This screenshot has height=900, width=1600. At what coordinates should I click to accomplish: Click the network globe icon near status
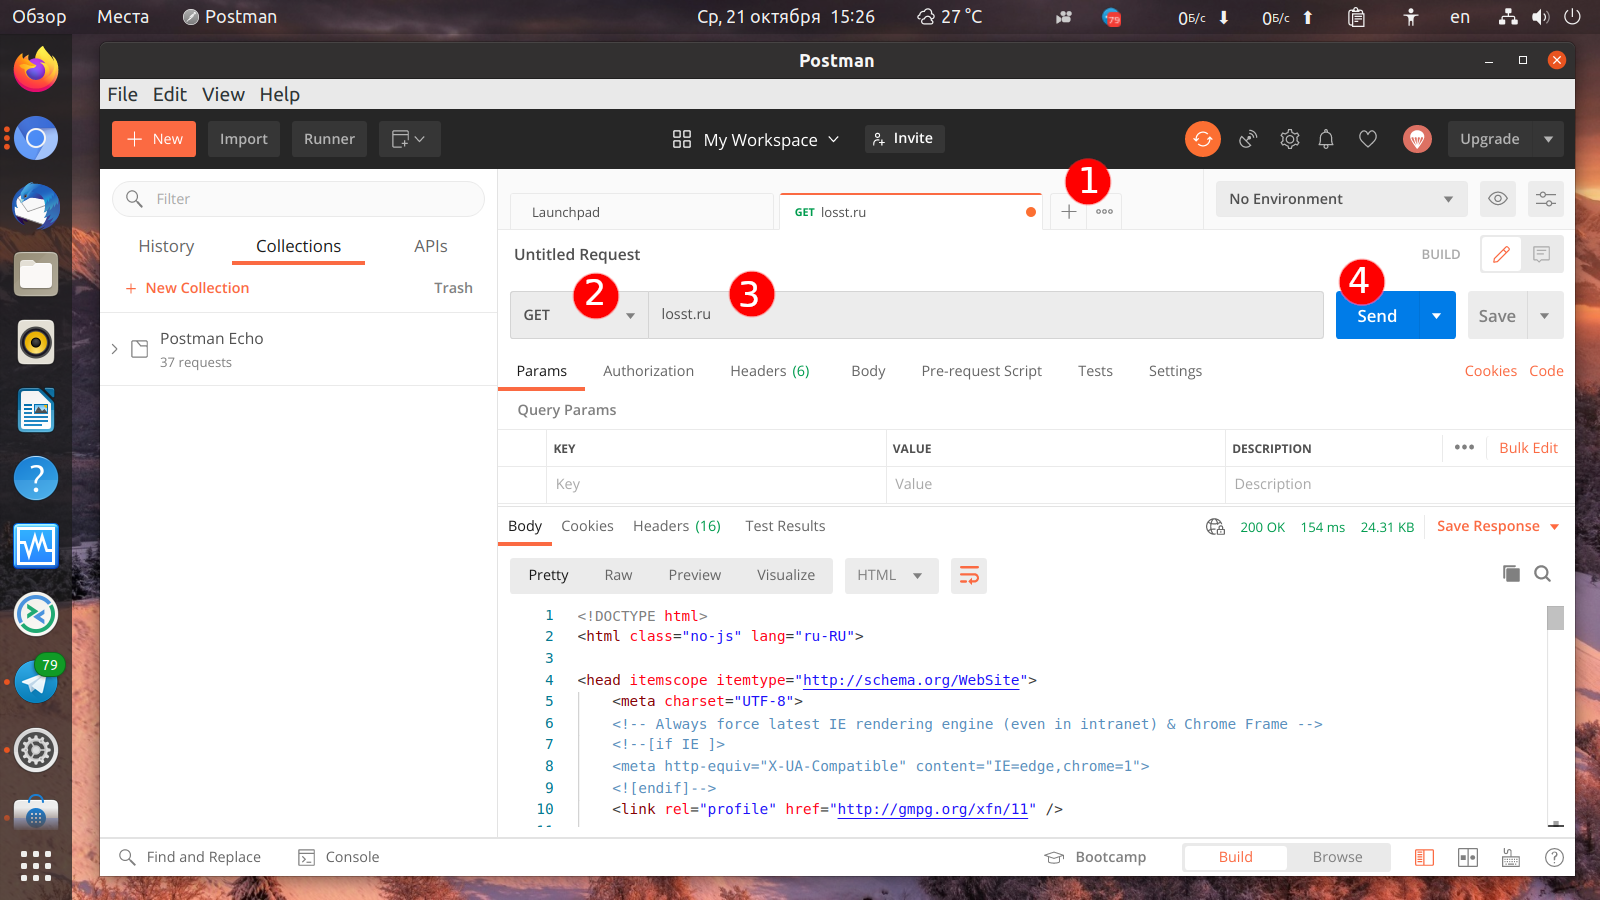click(1215, 527)
